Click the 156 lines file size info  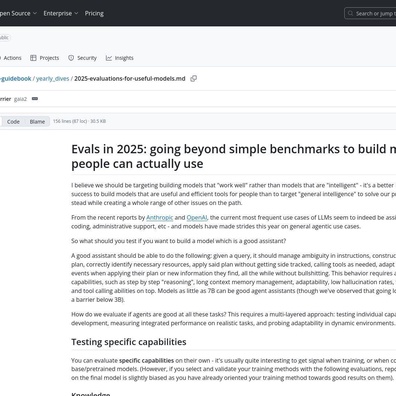click(x=79, y=121)
